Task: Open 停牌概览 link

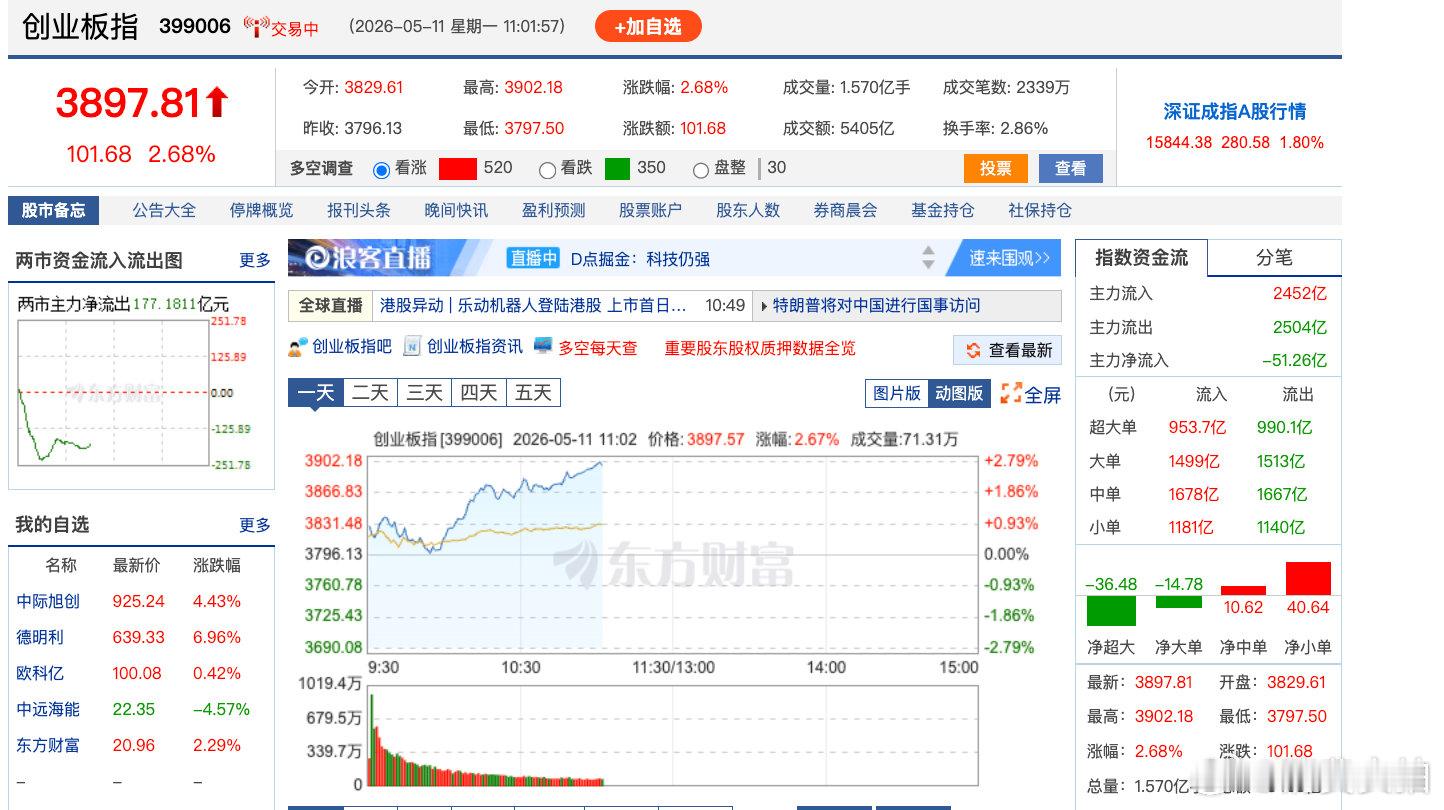Action: 261,210
